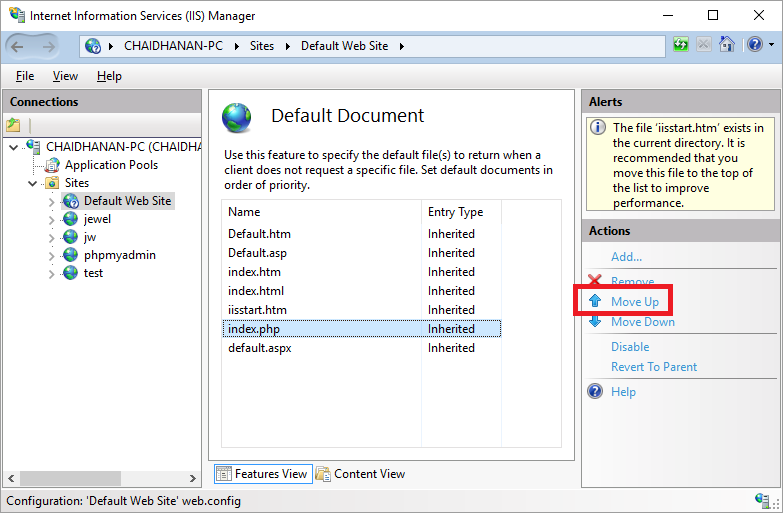This screenshot has height=513, width=783.
Task: Click the Connections horizontal scrollbar thumb
Action: (70, 478)
